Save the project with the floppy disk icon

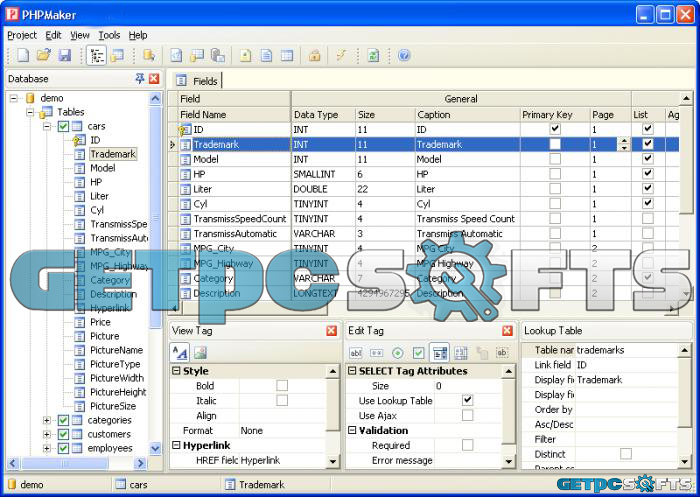coord(65,55)
